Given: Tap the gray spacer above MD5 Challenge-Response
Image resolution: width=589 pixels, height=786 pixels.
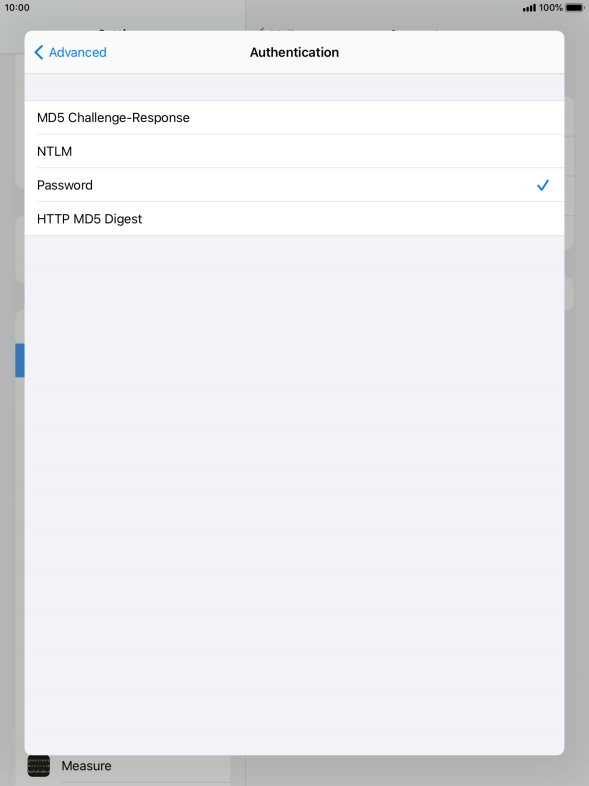Looking at the screenshot, I should coord(294,87).
